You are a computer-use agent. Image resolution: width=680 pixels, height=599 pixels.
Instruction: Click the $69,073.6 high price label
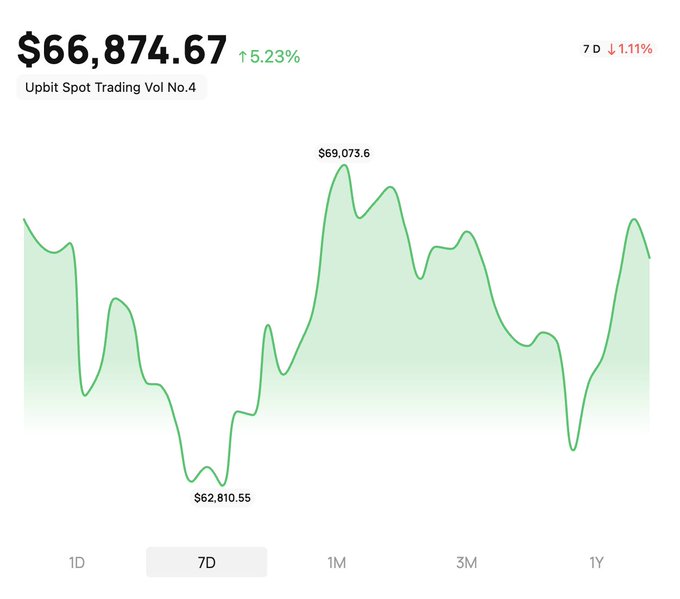pyautogui.click(x=344, y=153)
